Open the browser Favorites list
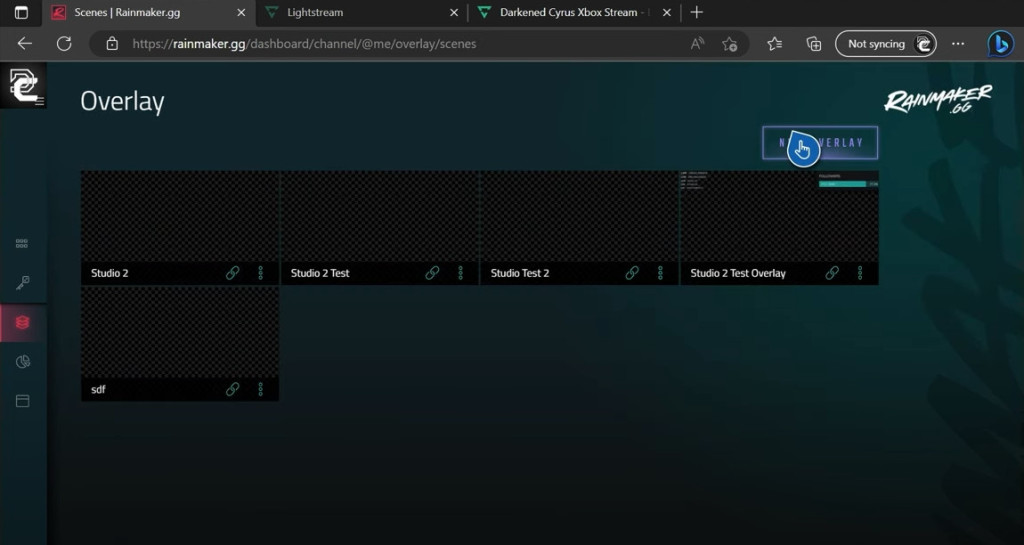This screenshot has height=545, width=1024. [775, 44]
